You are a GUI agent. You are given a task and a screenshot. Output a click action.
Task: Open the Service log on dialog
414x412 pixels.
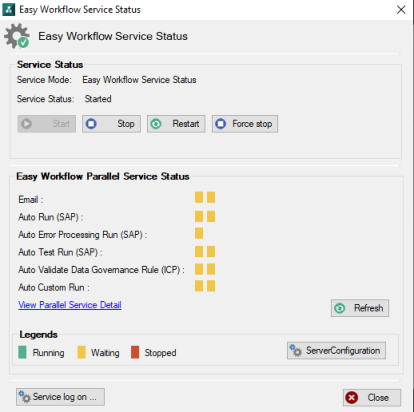click(x=60, y=397)
